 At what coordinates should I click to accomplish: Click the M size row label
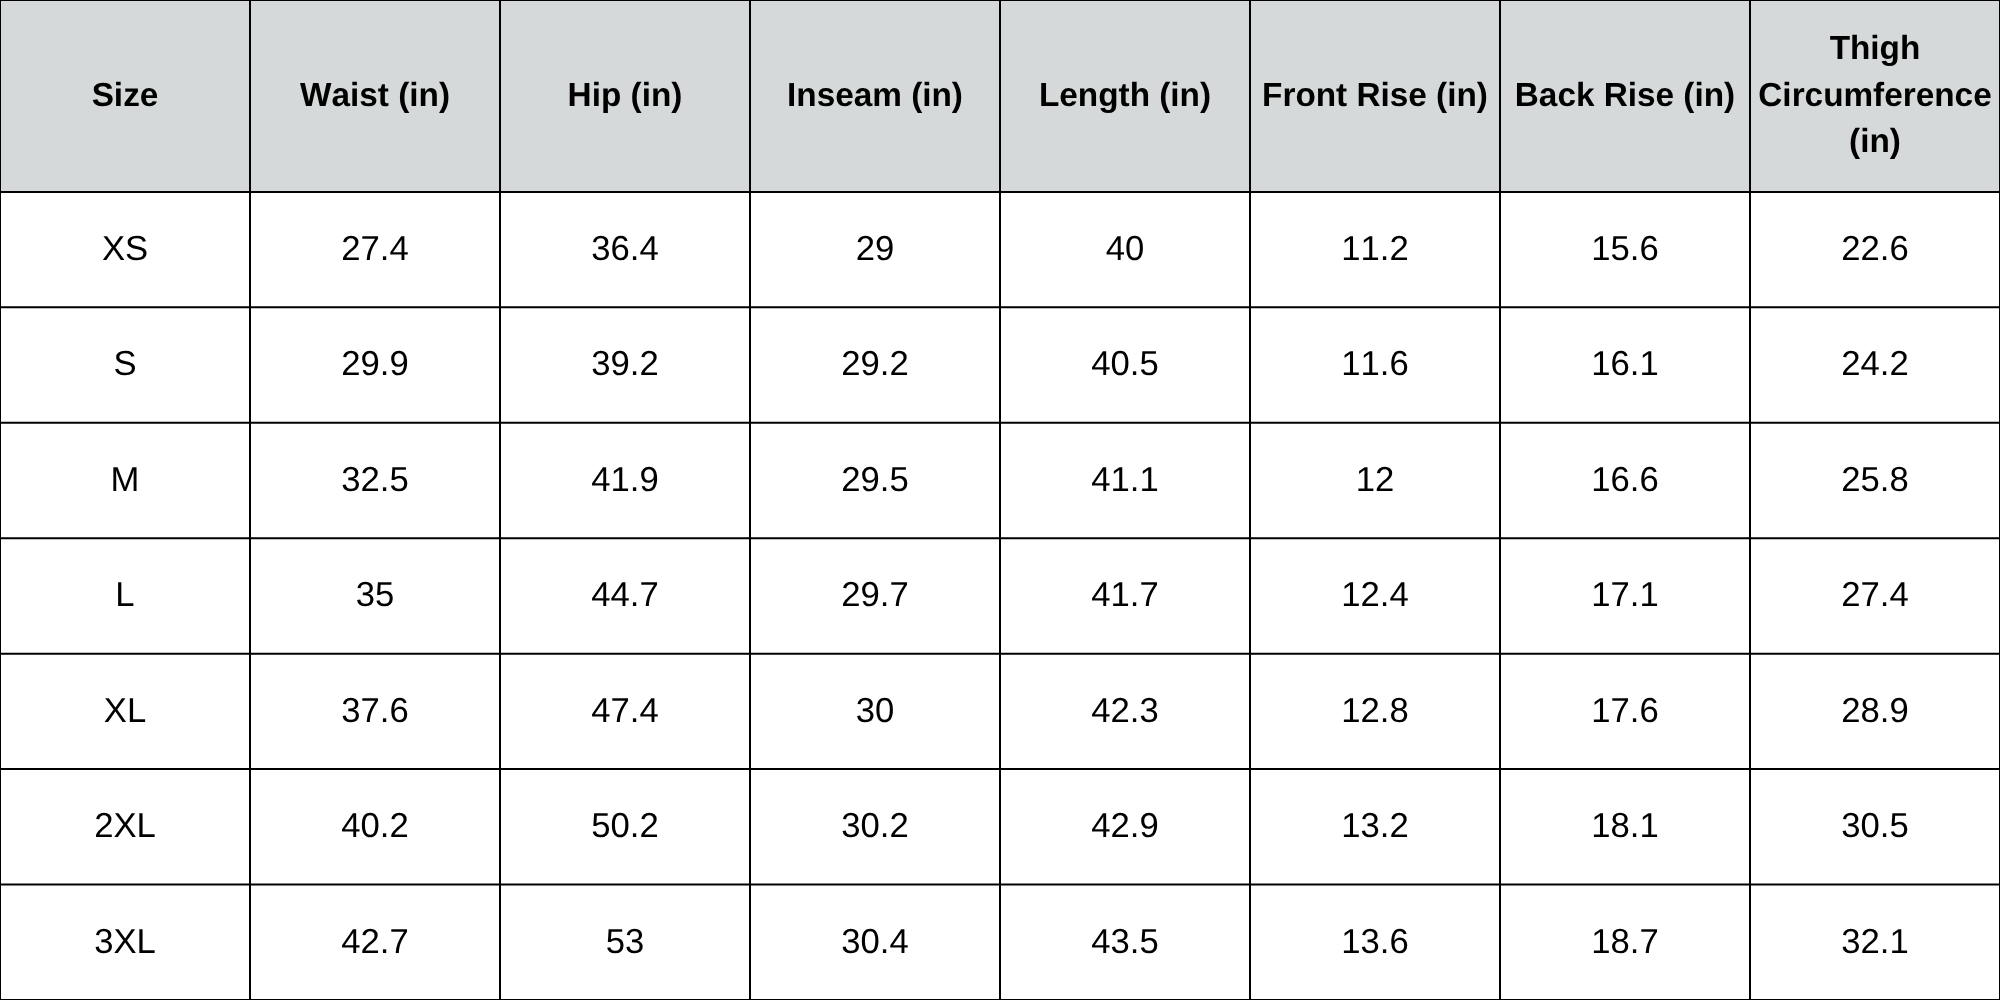[x=124, y=479]
